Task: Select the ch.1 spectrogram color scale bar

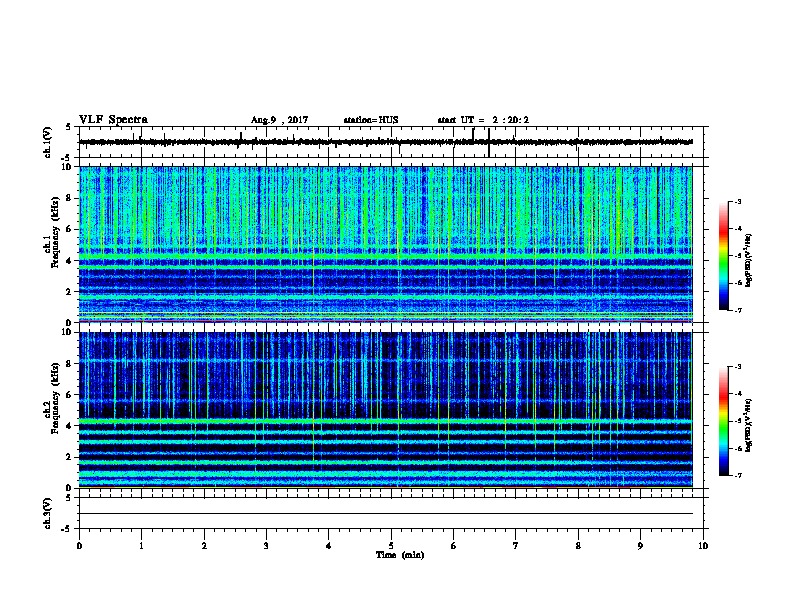Action: (724, 256)
